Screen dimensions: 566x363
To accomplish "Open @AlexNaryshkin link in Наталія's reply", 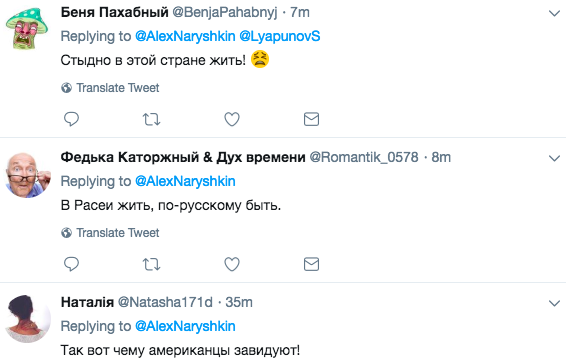I will click(185, 326).
